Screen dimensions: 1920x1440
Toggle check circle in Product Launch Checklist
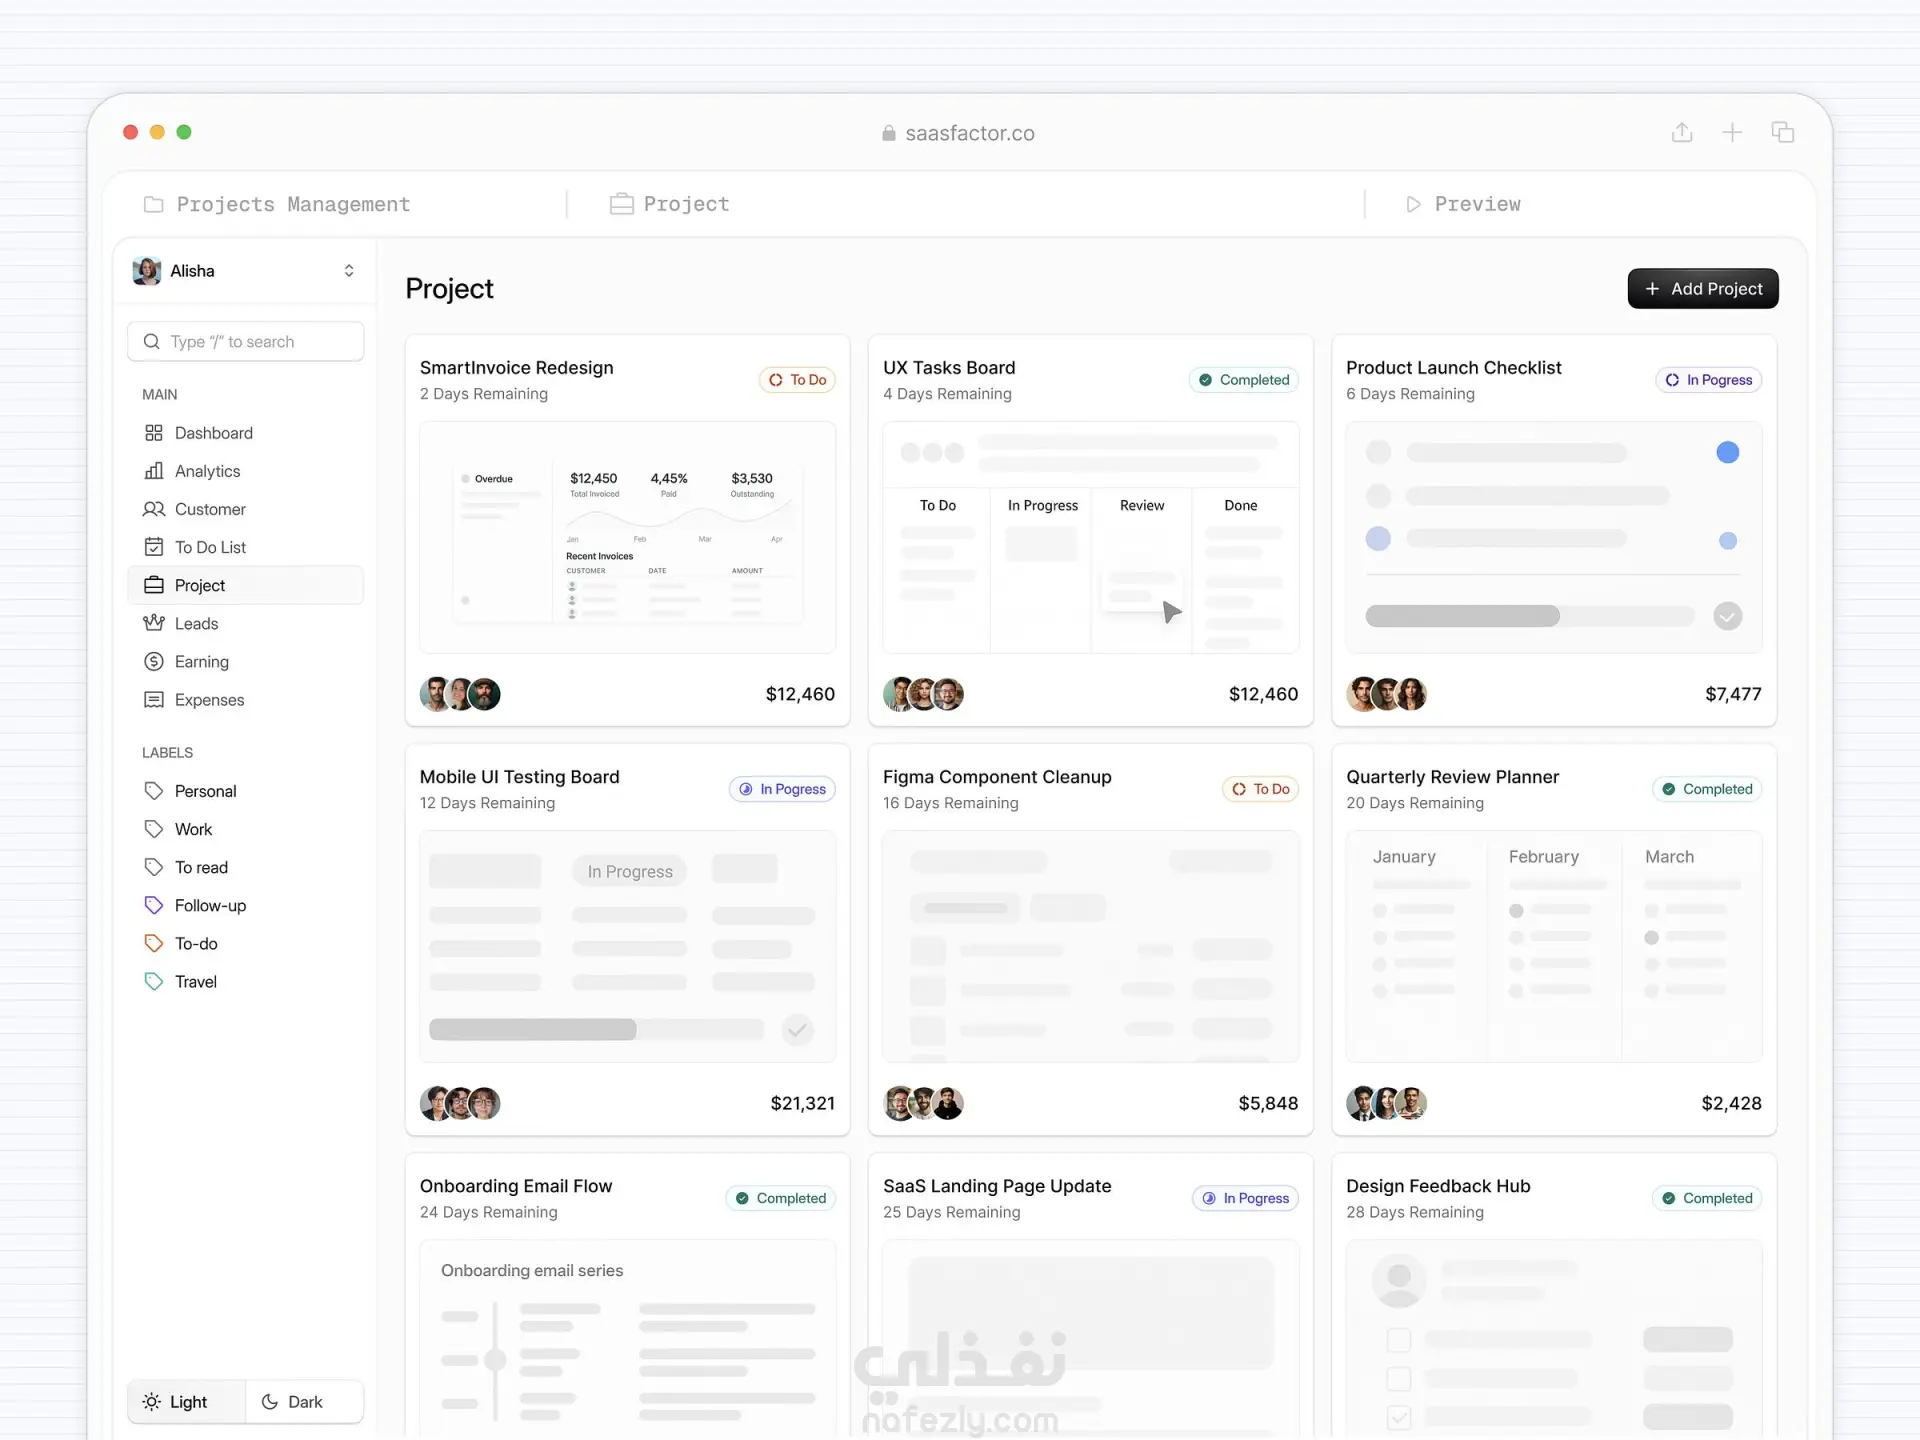tap(1727, 616)
